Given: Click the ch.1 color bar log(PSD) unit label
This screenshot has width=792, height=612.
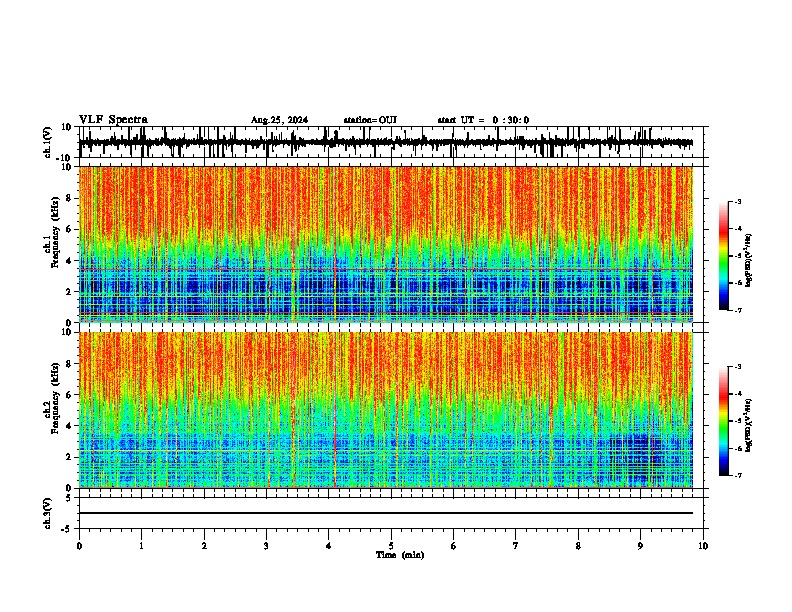Looking at the screenshot, I should pyautogui.click(x=749, y=261).
